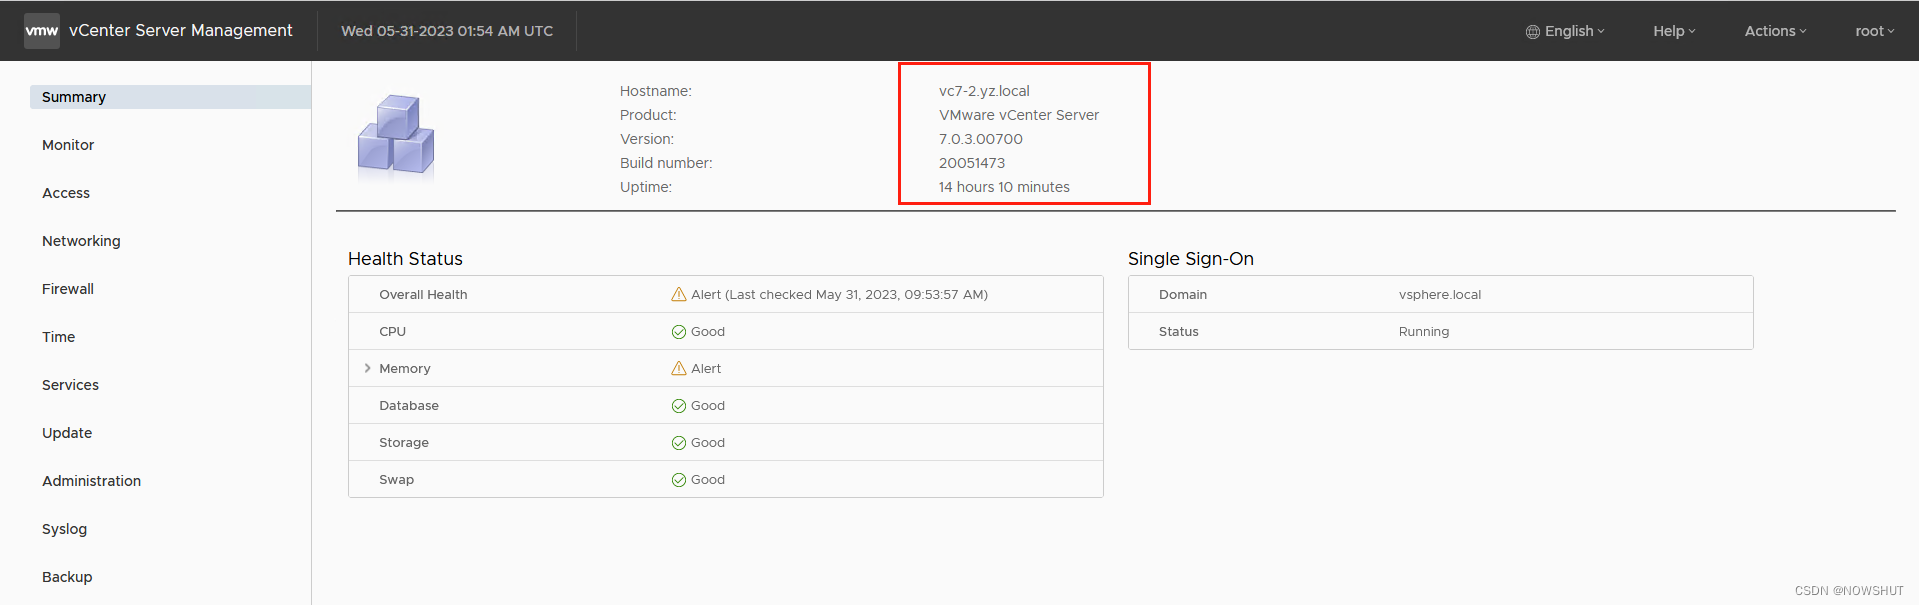
Task: Click the globe language icon
Action: point(1532,32)
